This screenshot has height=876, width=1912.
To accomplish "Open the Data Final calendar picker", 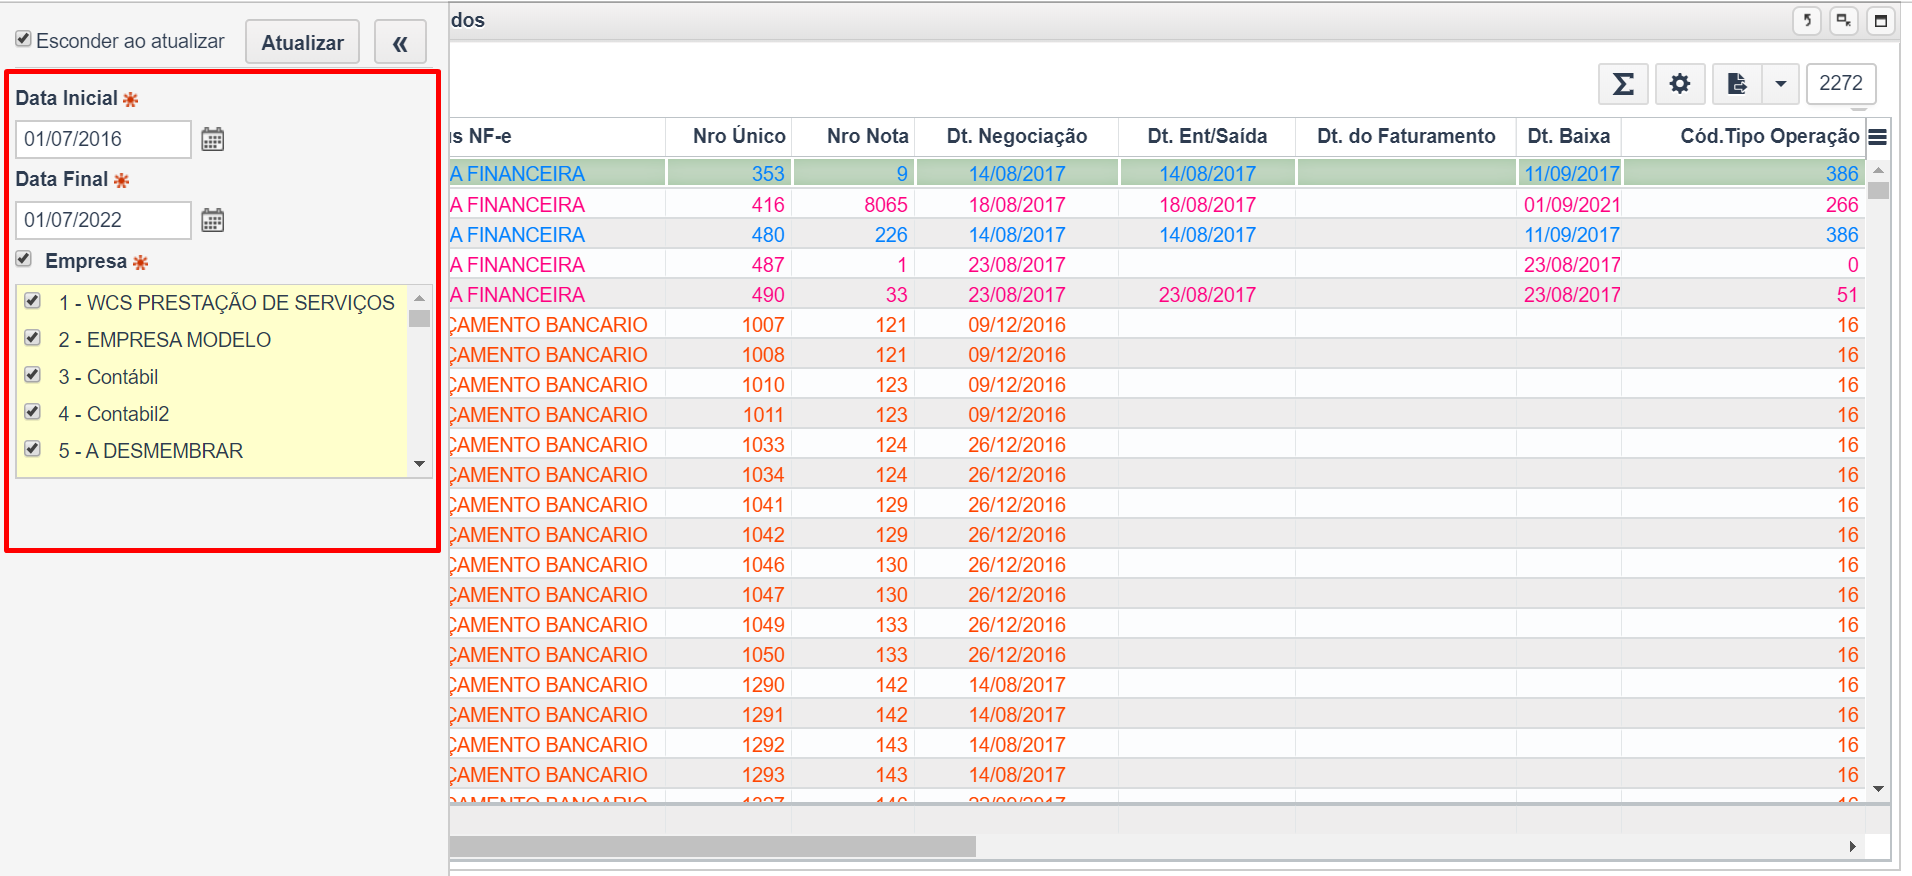I will point(212,220).
